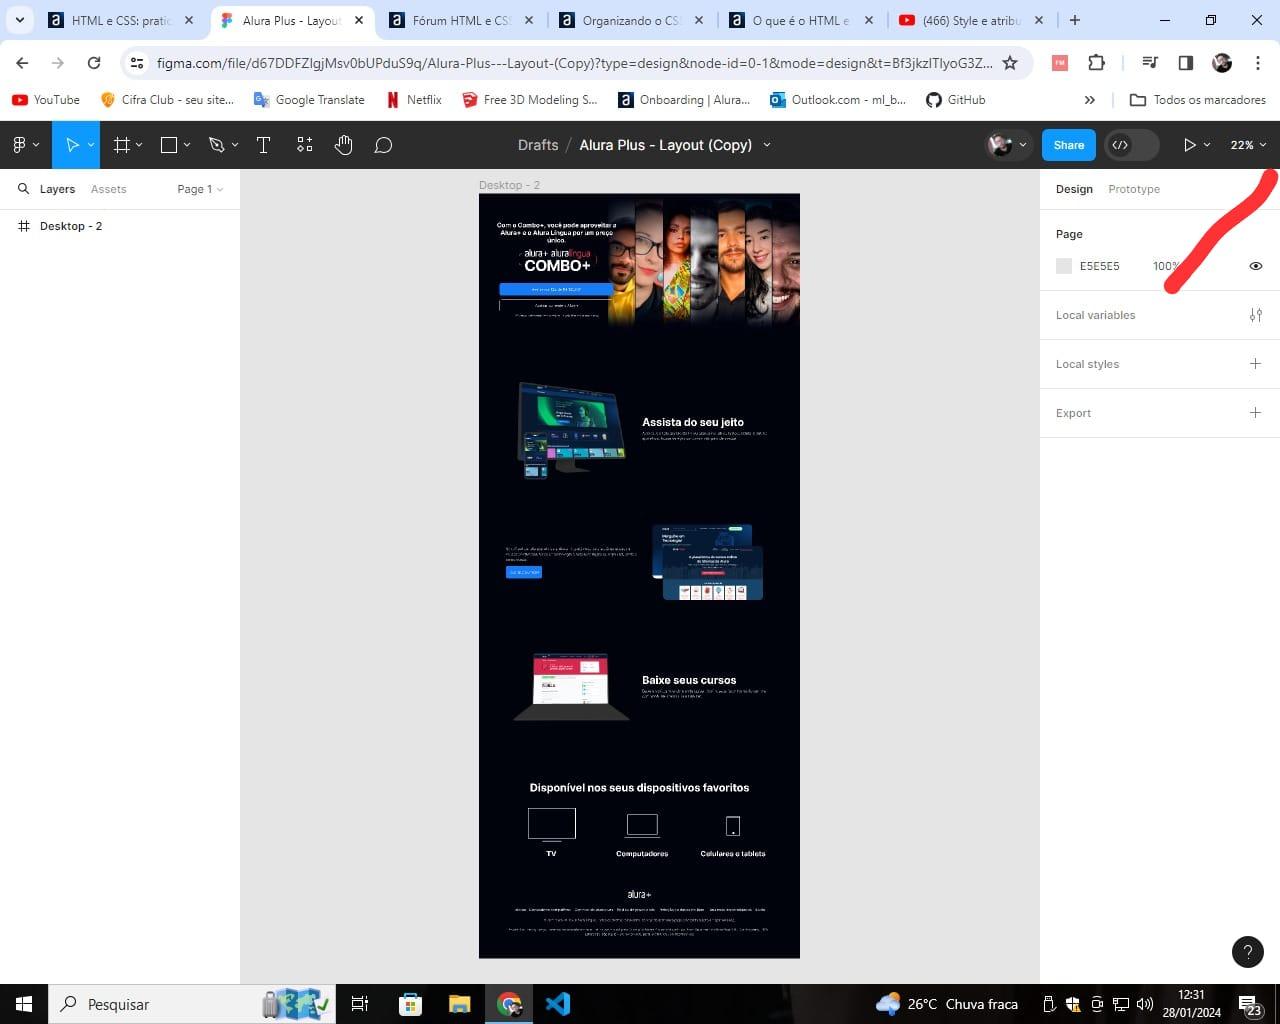Switch to O que é o HTML tab
The image size is (1280, 1024).
click(801, 20)
